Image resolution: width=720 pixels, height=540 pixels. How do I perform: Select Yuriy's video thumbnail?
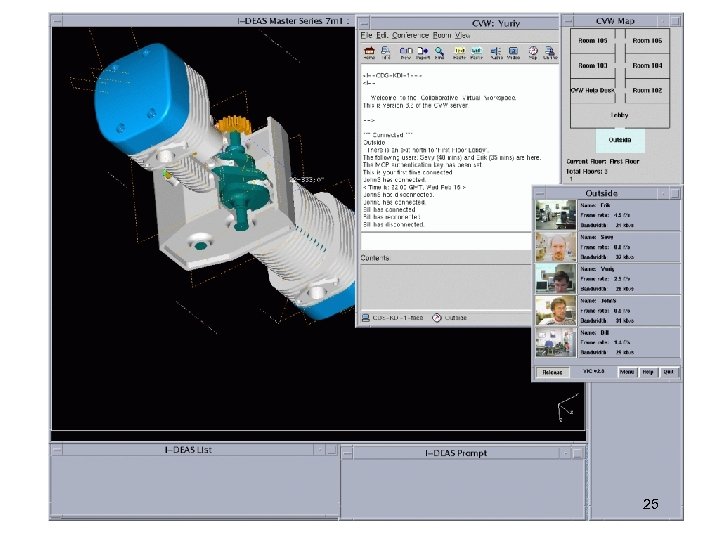pyautogui.click(x=556, y=279)
